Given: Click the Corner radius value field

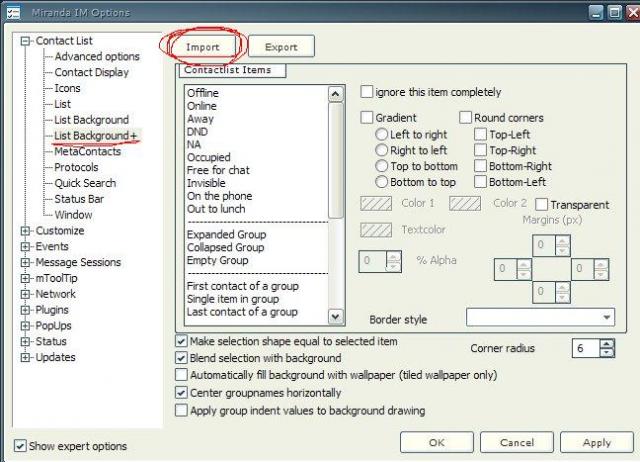Looking at the screenshot, I should [586, 349].
